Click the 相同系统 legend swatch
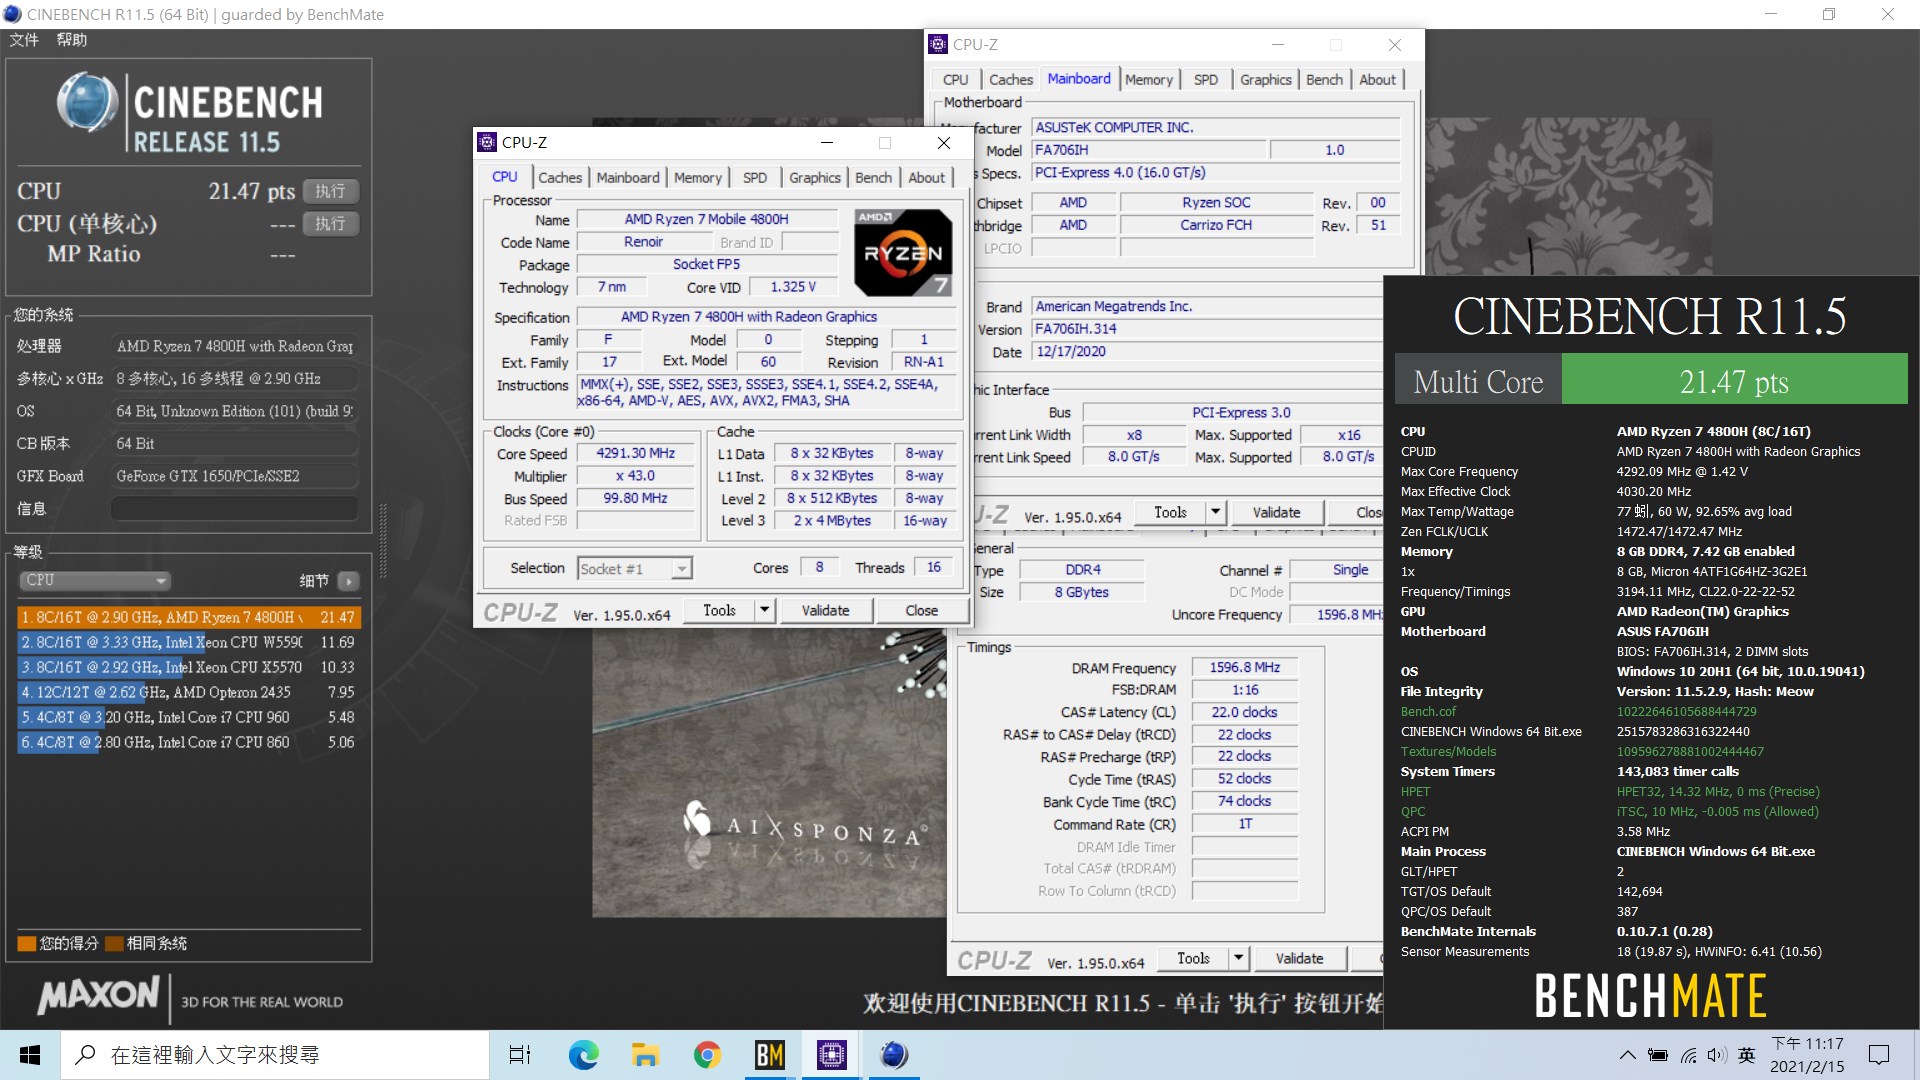The width and height of the screenshot is (1920, 1080). [114, 943]
